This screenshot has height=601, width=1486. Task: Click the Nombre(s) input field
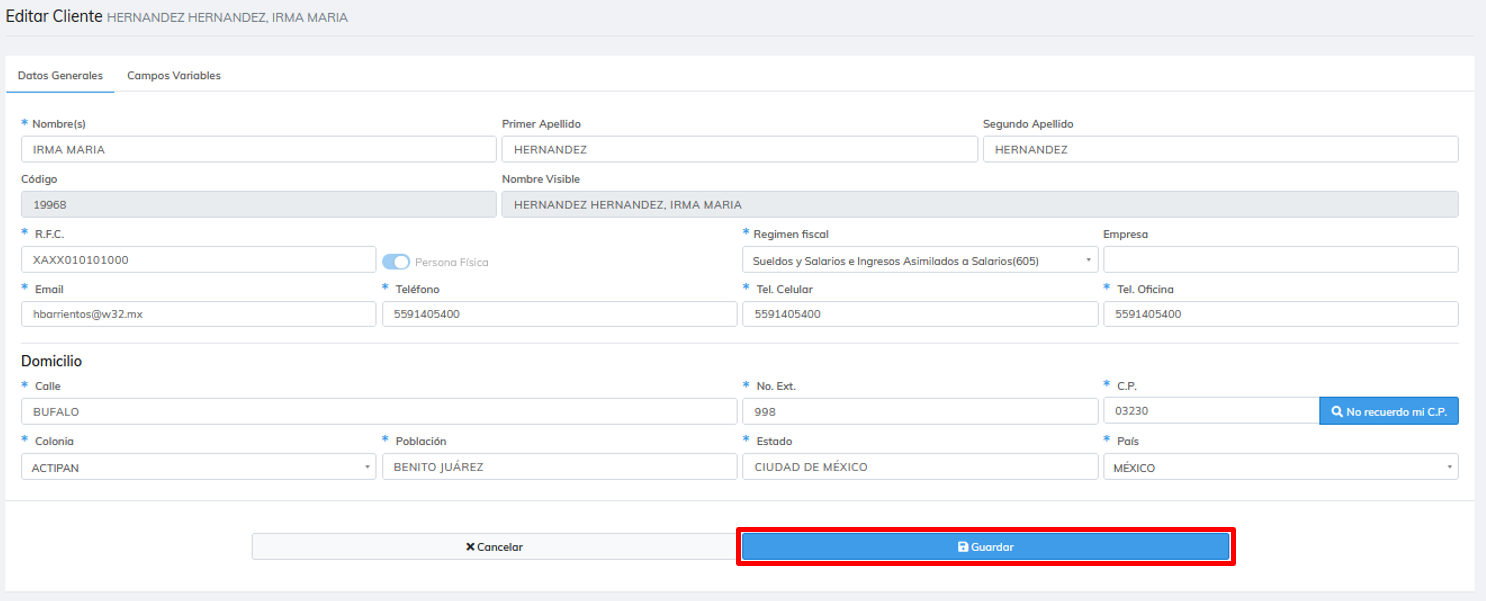258,150
